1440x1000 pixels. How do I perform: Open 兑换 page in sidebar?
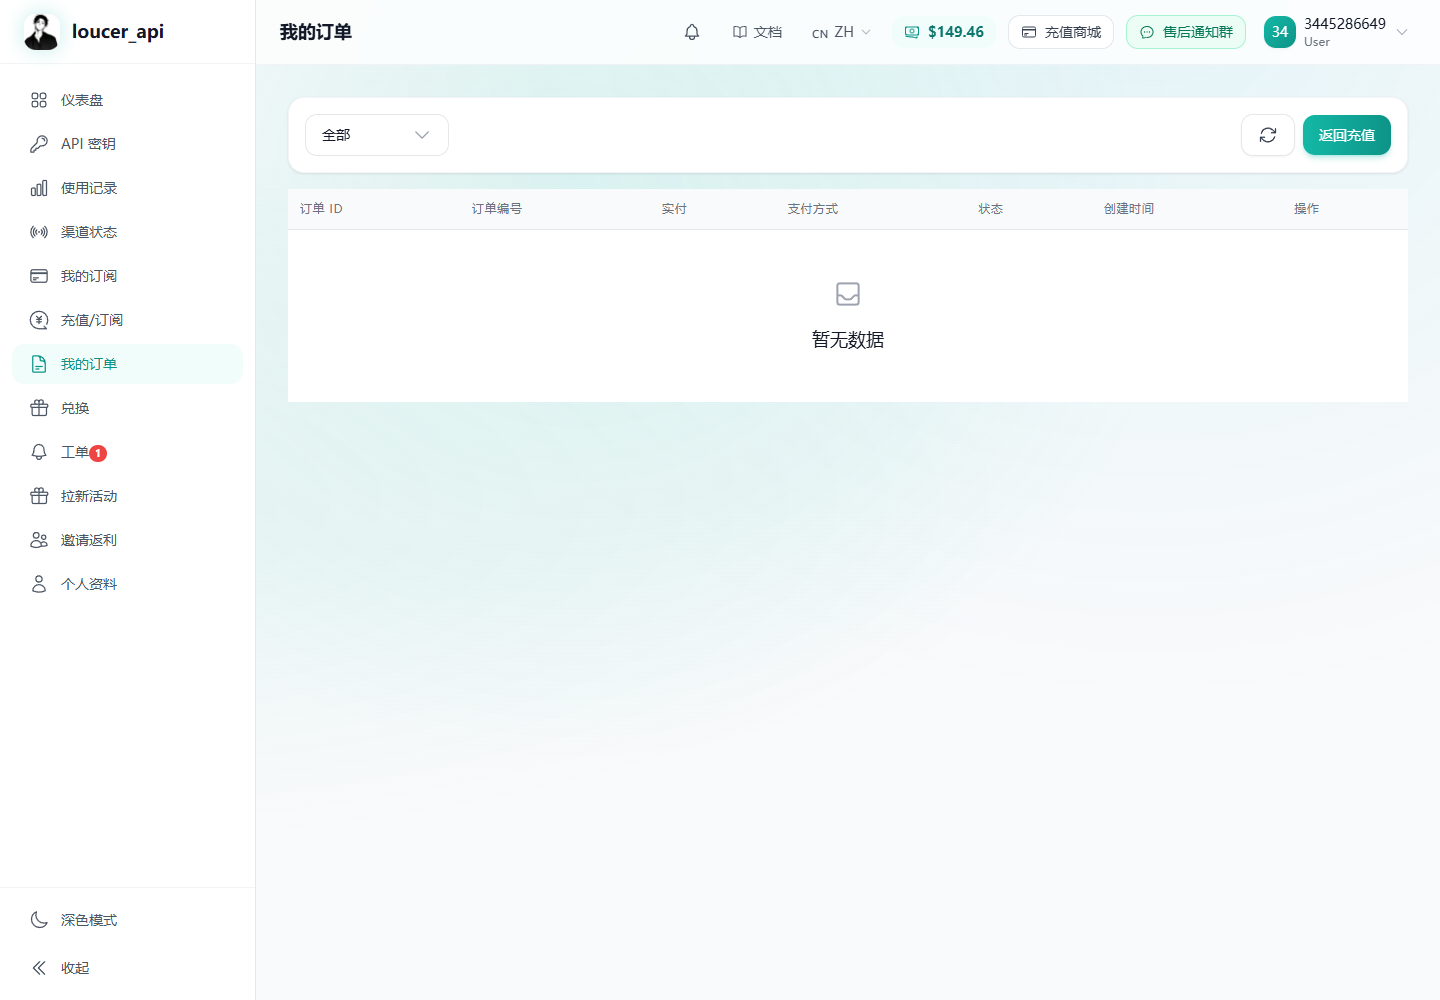(x=128, y=408)
